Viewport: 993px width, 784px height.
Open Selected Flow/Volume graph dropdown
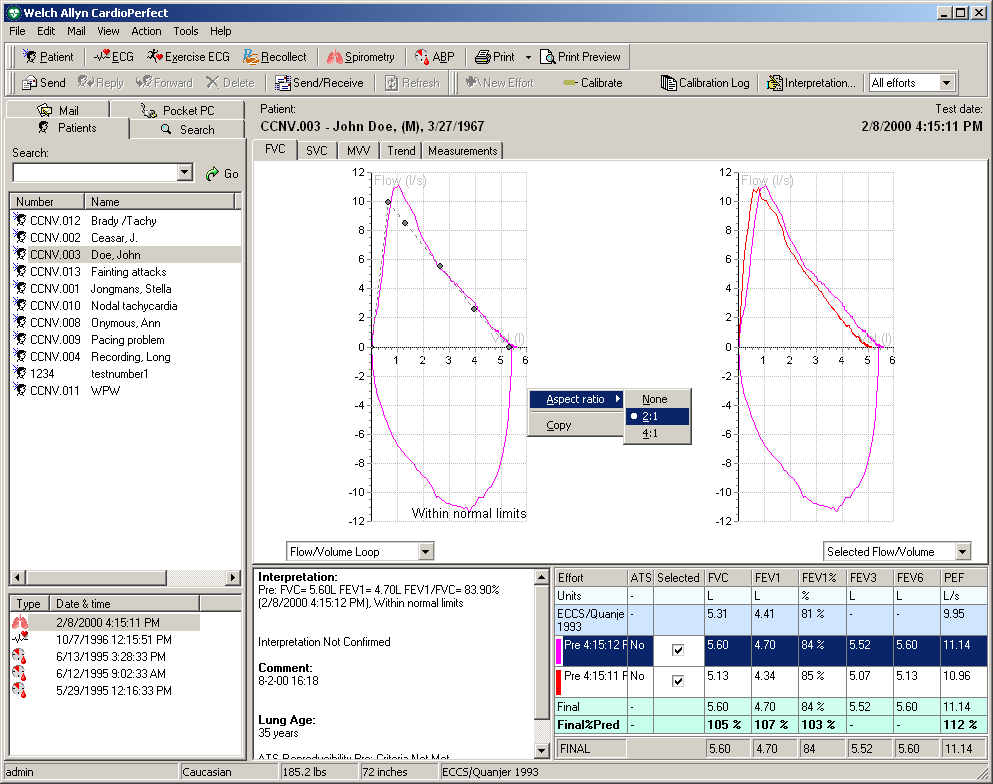[963, 552]
